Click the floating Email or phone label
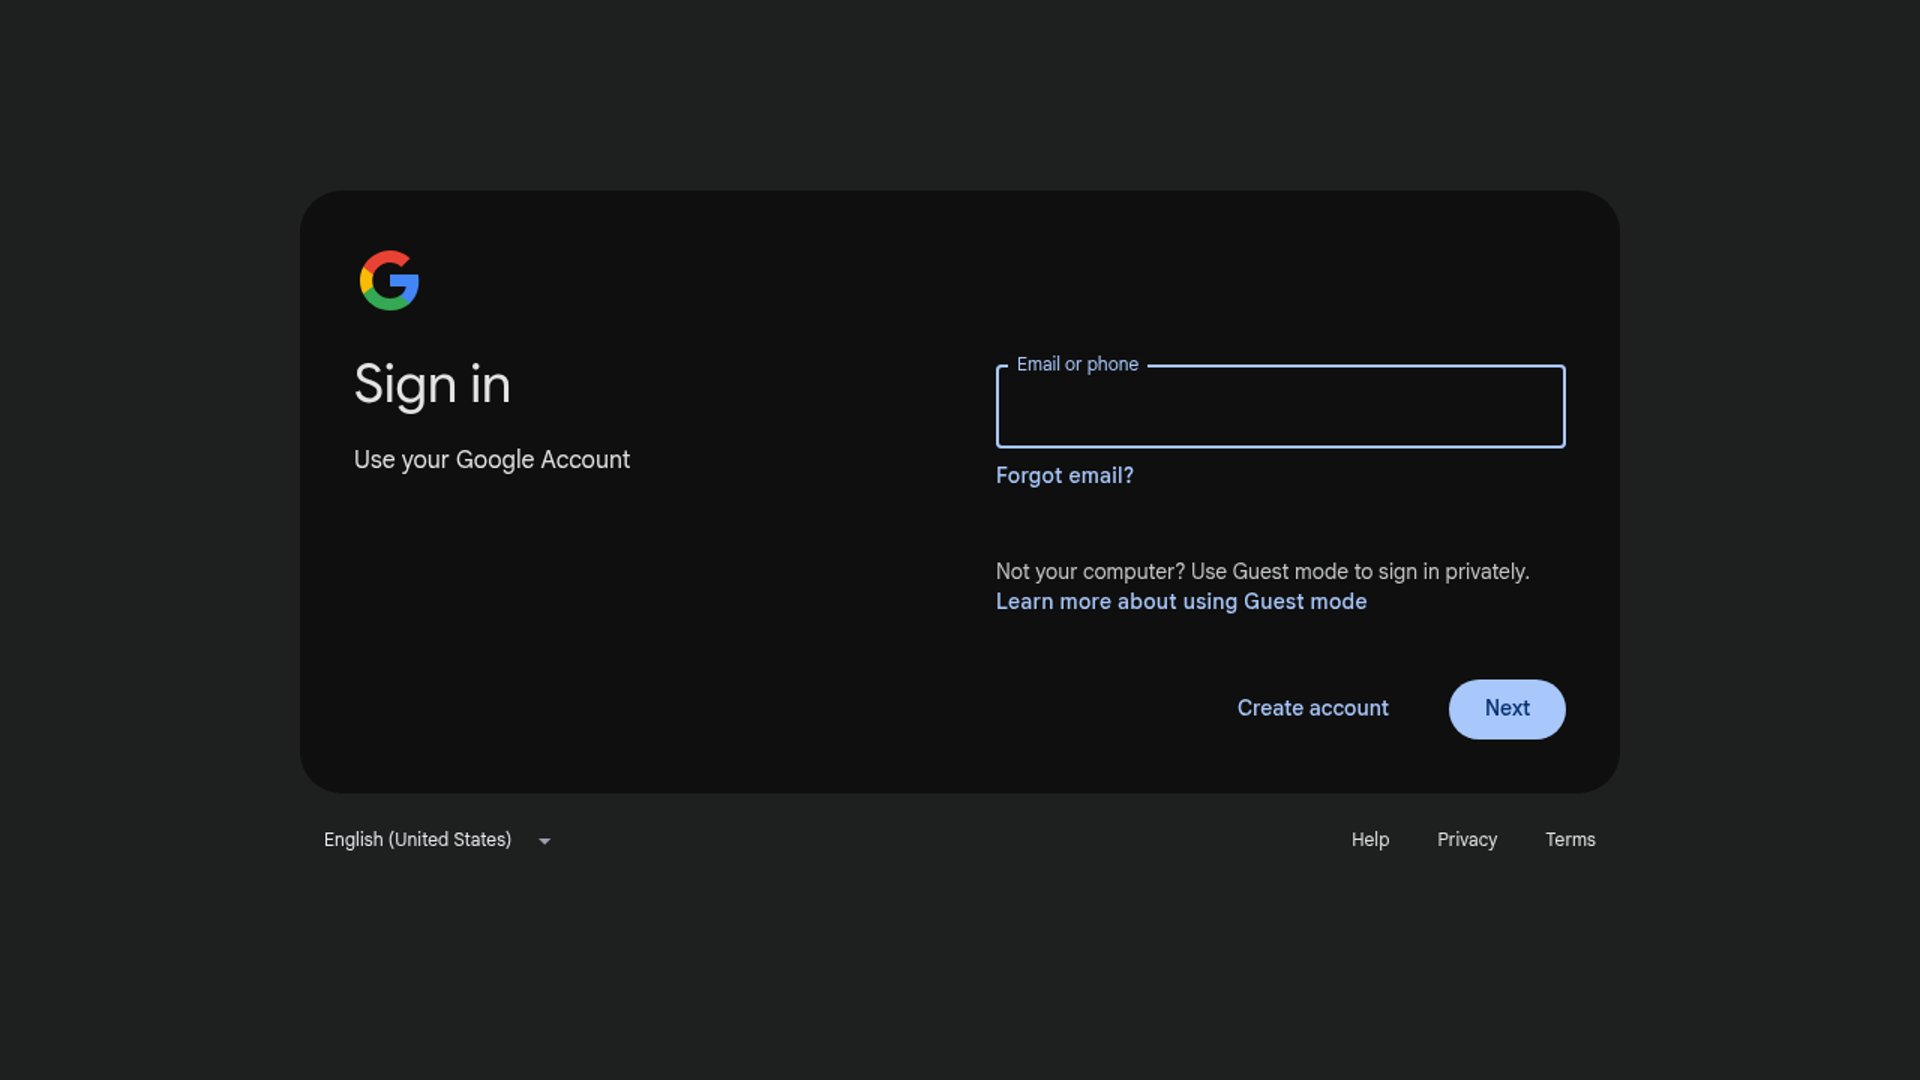Viewport: 1920px width, 1080px height. 1077,364
